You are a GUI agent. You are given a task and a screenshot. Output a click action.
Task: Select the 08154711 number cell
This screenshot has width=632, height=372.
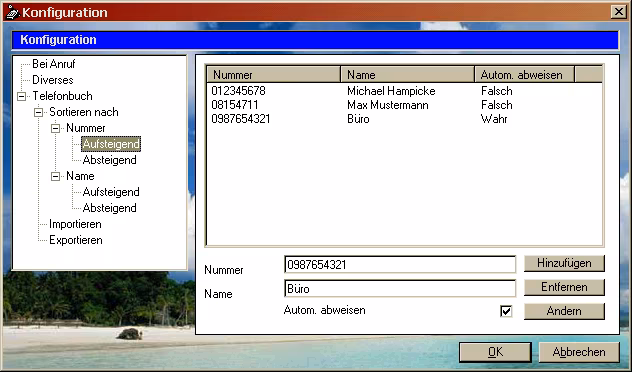click(x=235, y=105)
